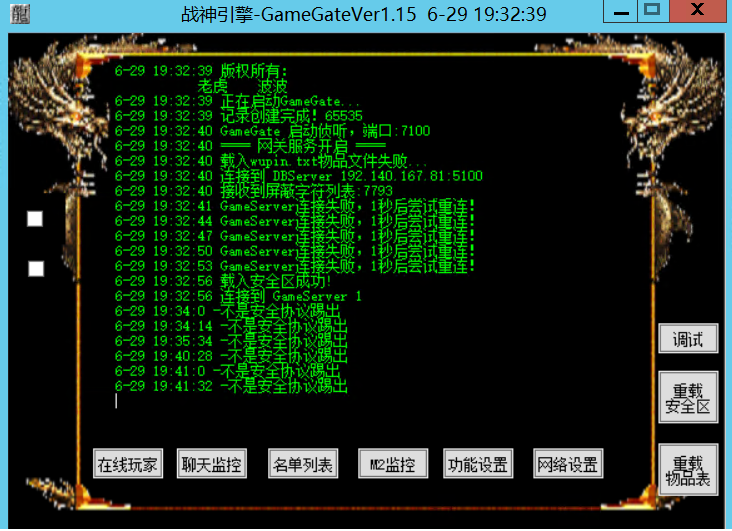Minimize the GameGate window
732x531 pixels.
pos(620,11)
